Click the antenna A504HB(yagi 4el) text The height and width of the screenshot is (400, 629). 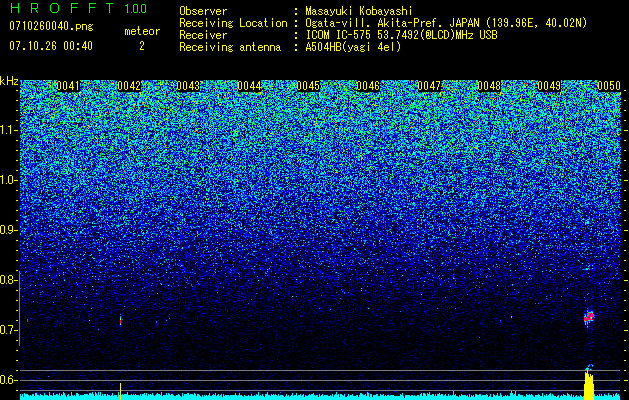point(353,47)
